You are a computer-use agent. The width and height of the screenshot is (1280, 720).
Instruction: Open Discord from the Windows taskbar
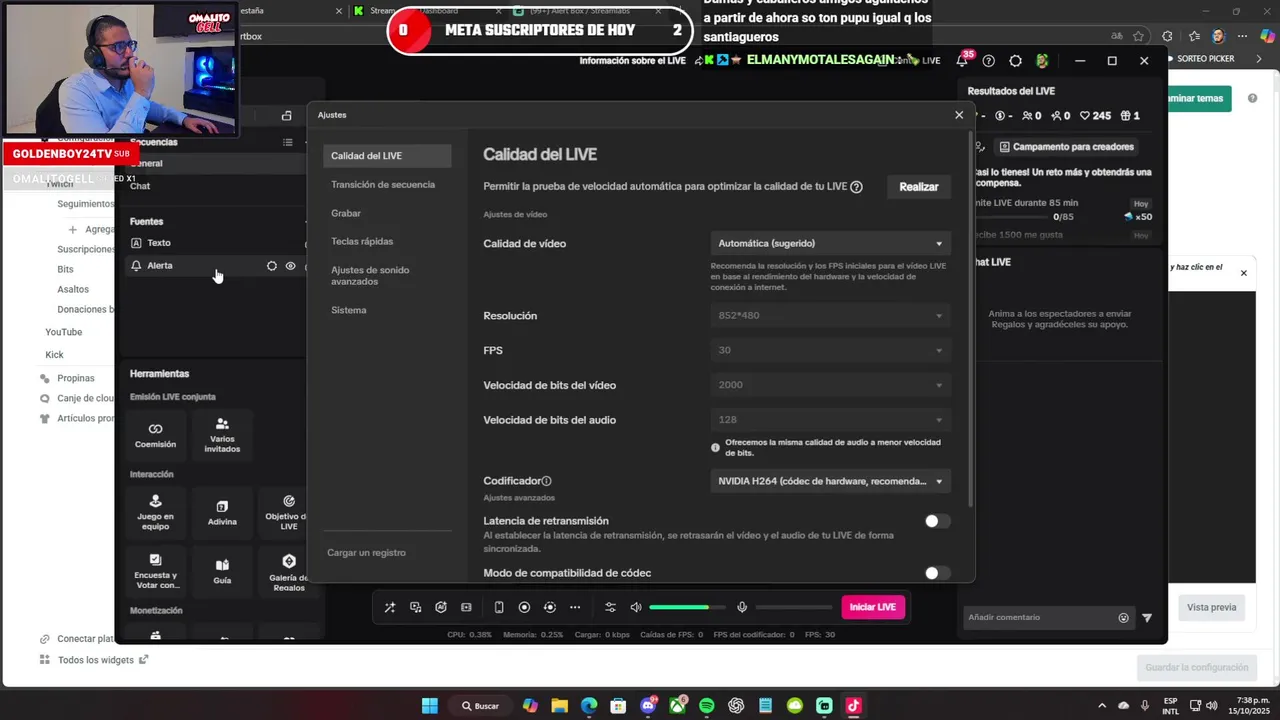[x=648, y=706]
